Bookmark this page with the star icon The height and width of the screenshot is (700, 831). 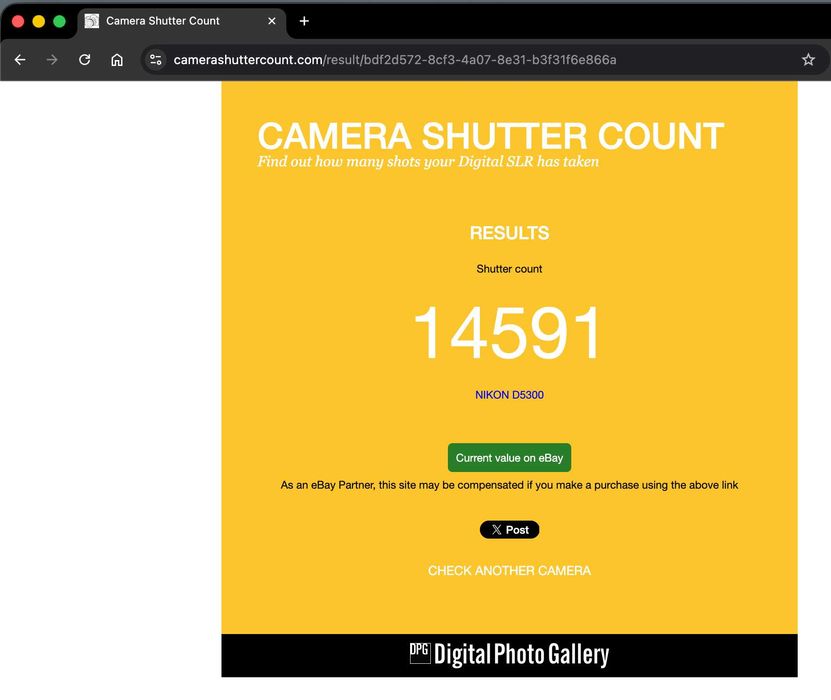tap(808, 59)
